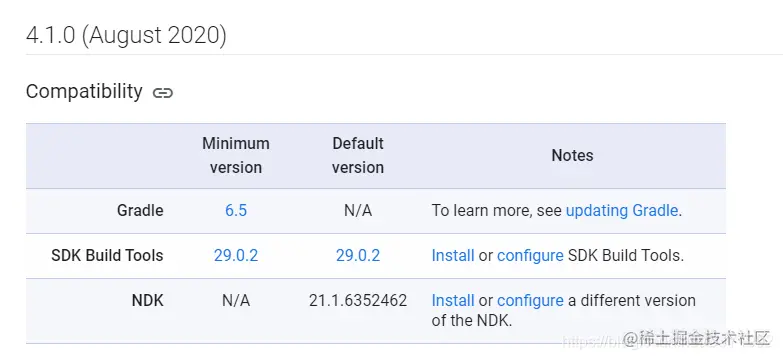The height and width of the screenshot is (360, 783).
Task: Click configure in the SDK Build Tools row
Action: (530, 256)
